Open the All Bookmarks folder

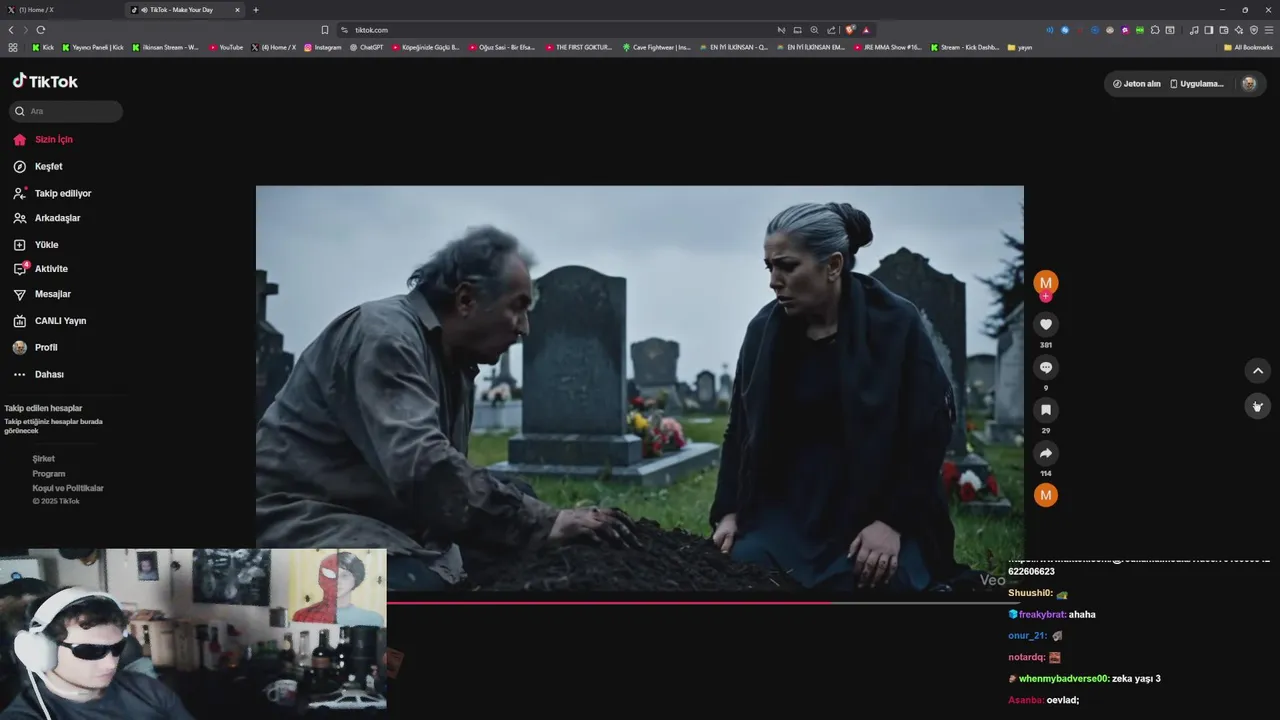click(1248, 47)
